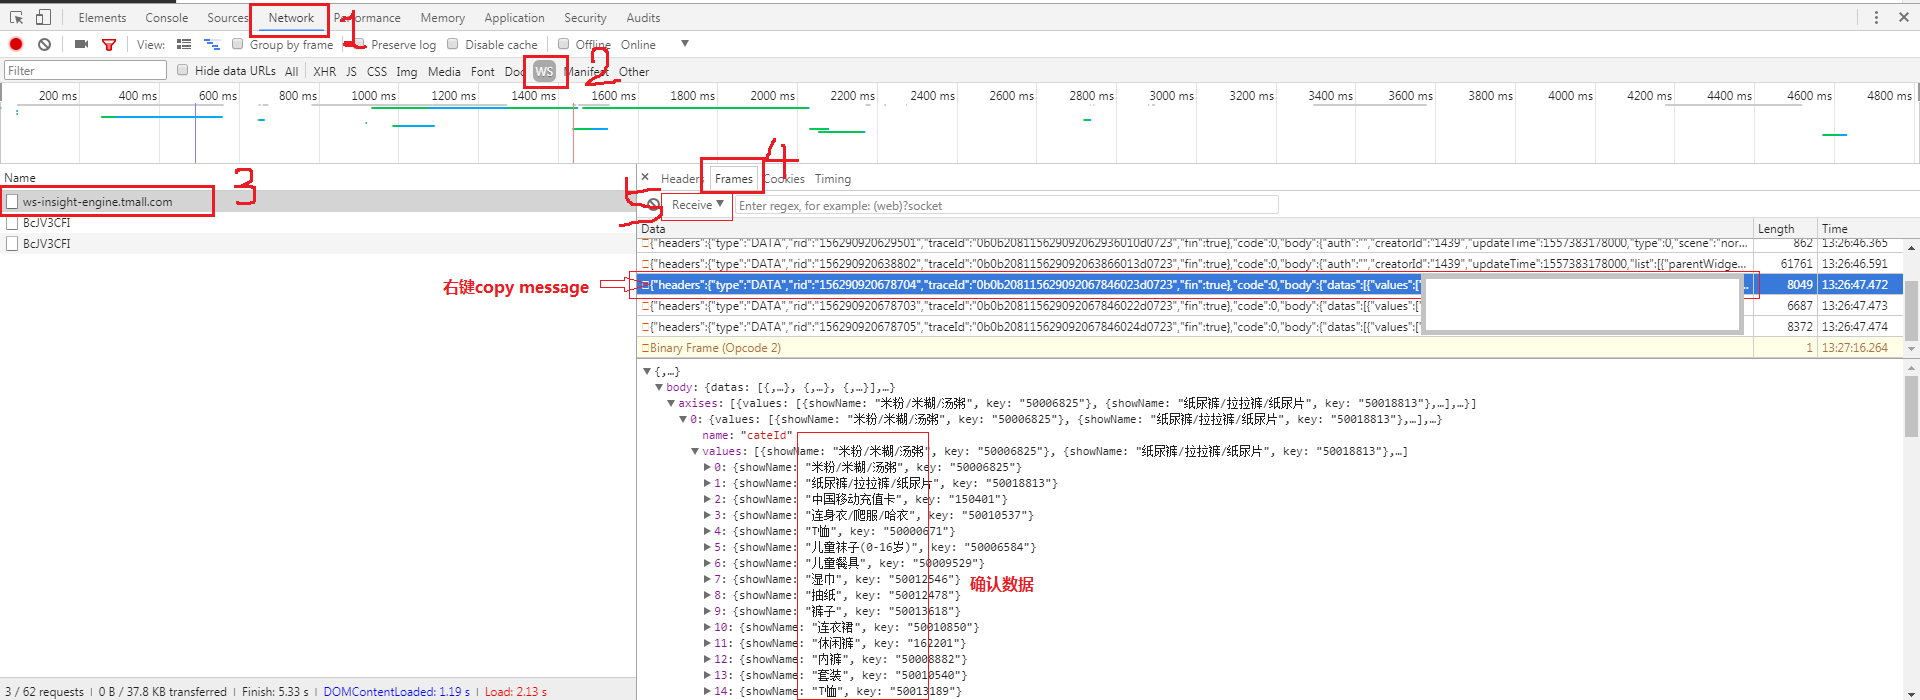The width and height of the screenshot is (1920, 700).
Task: Select the frame with rid 156290920678703
Action: click(x=1270, y=306)
